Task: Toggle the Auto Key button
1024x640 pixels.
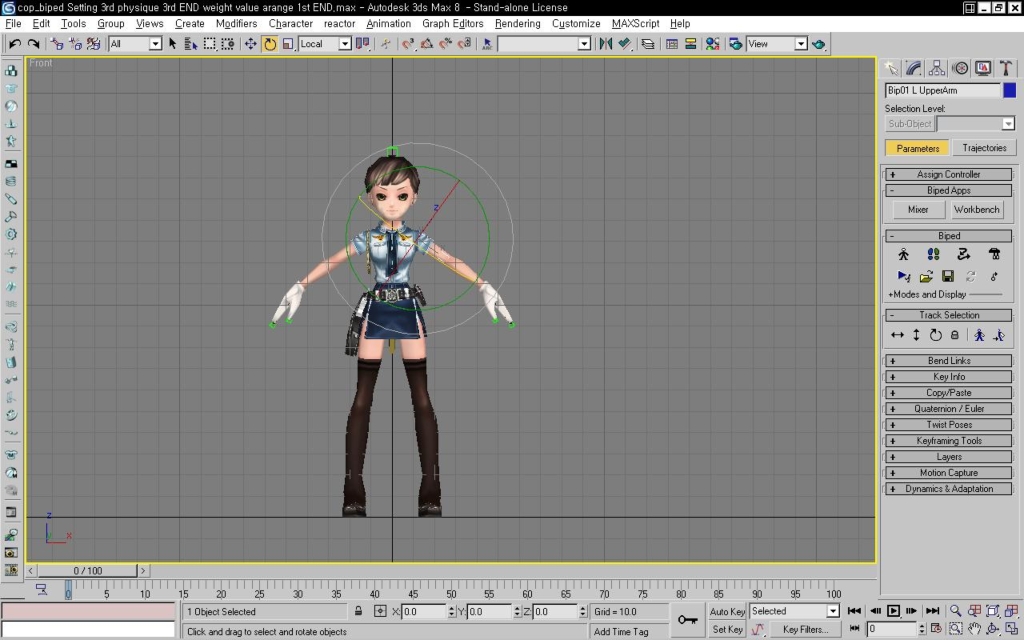Action: pyautogui.click(x=727, y=611)
